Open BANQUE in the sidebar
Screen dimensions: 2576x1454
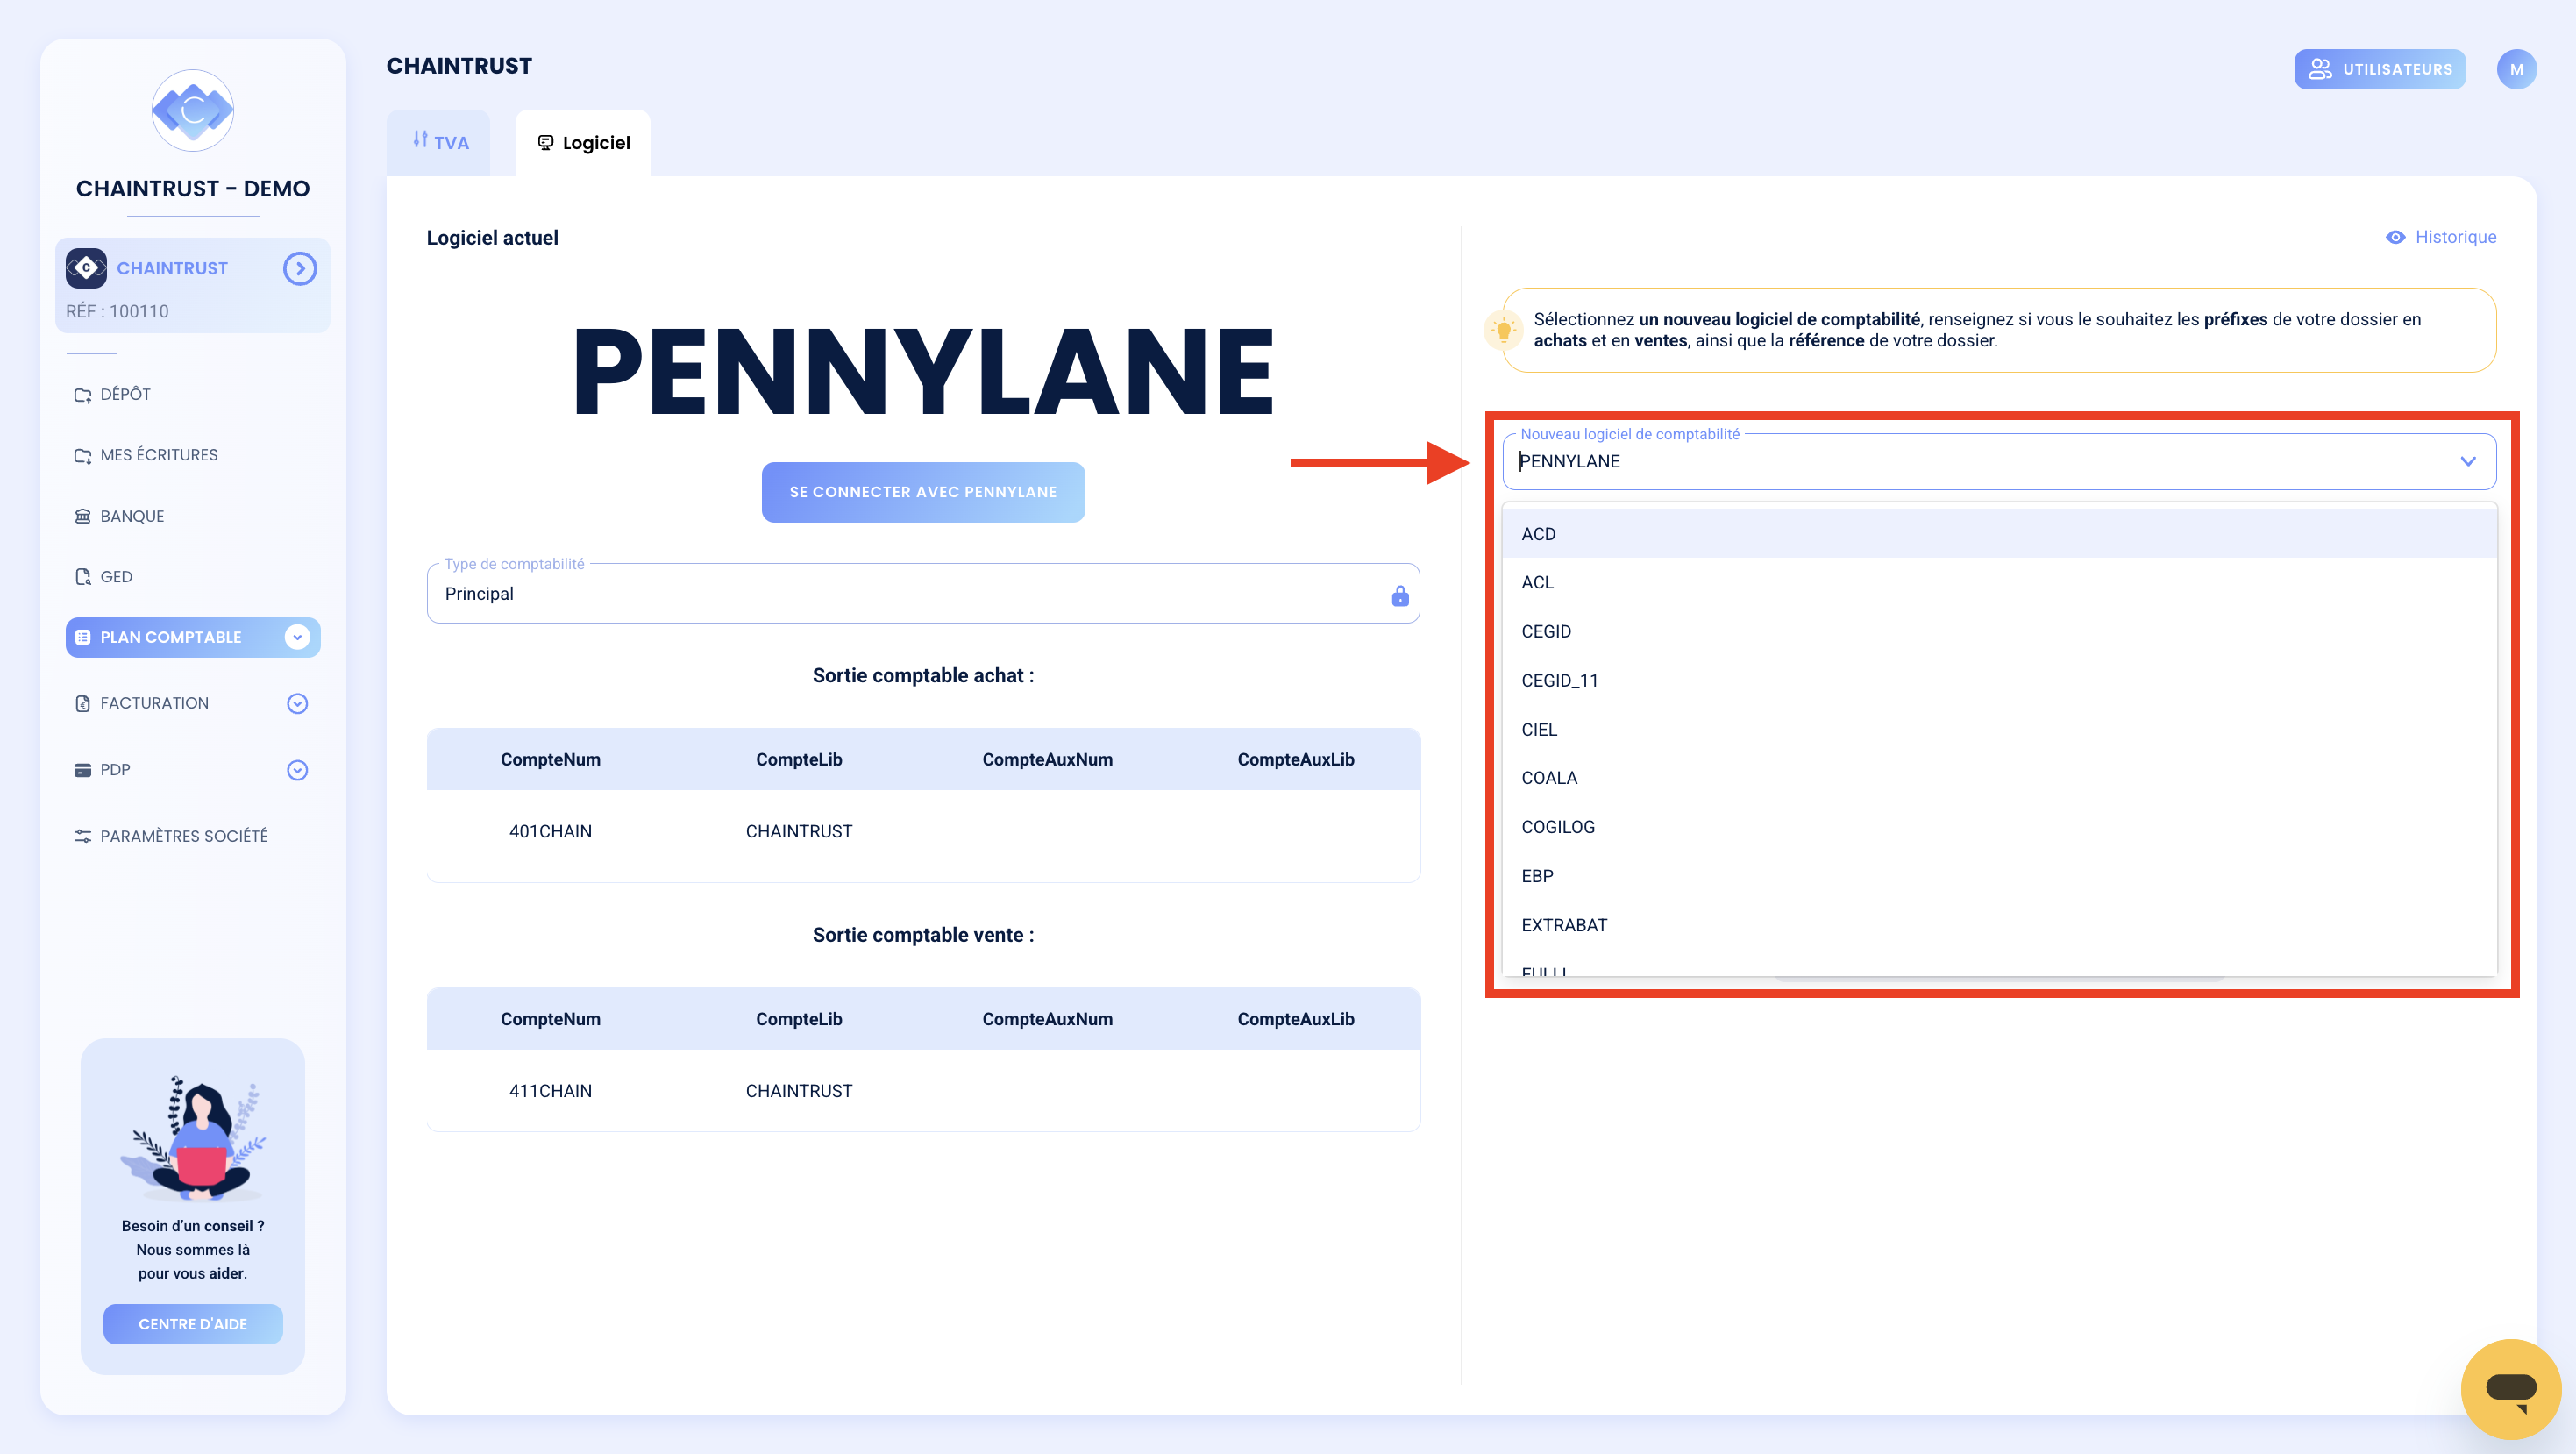tap(193, 516)
